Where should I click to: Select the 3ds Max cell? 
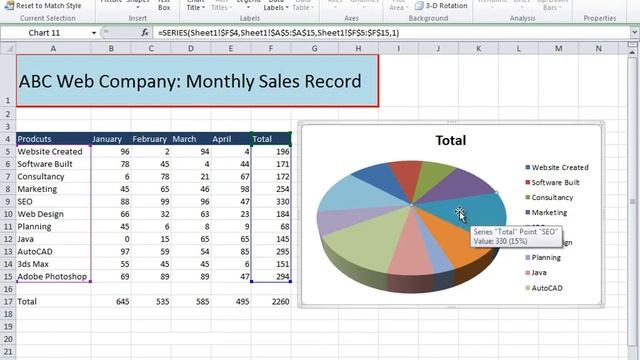coord(53,264)
